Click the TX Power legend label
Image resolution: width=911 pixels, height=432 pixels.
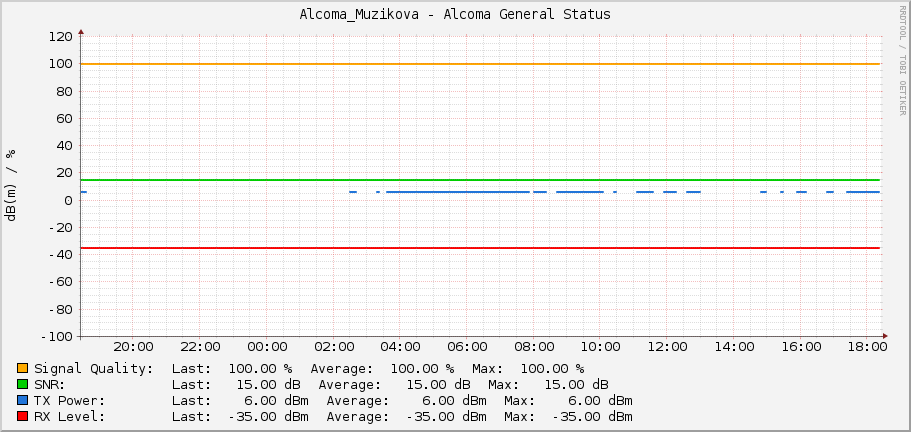(70, 401)
